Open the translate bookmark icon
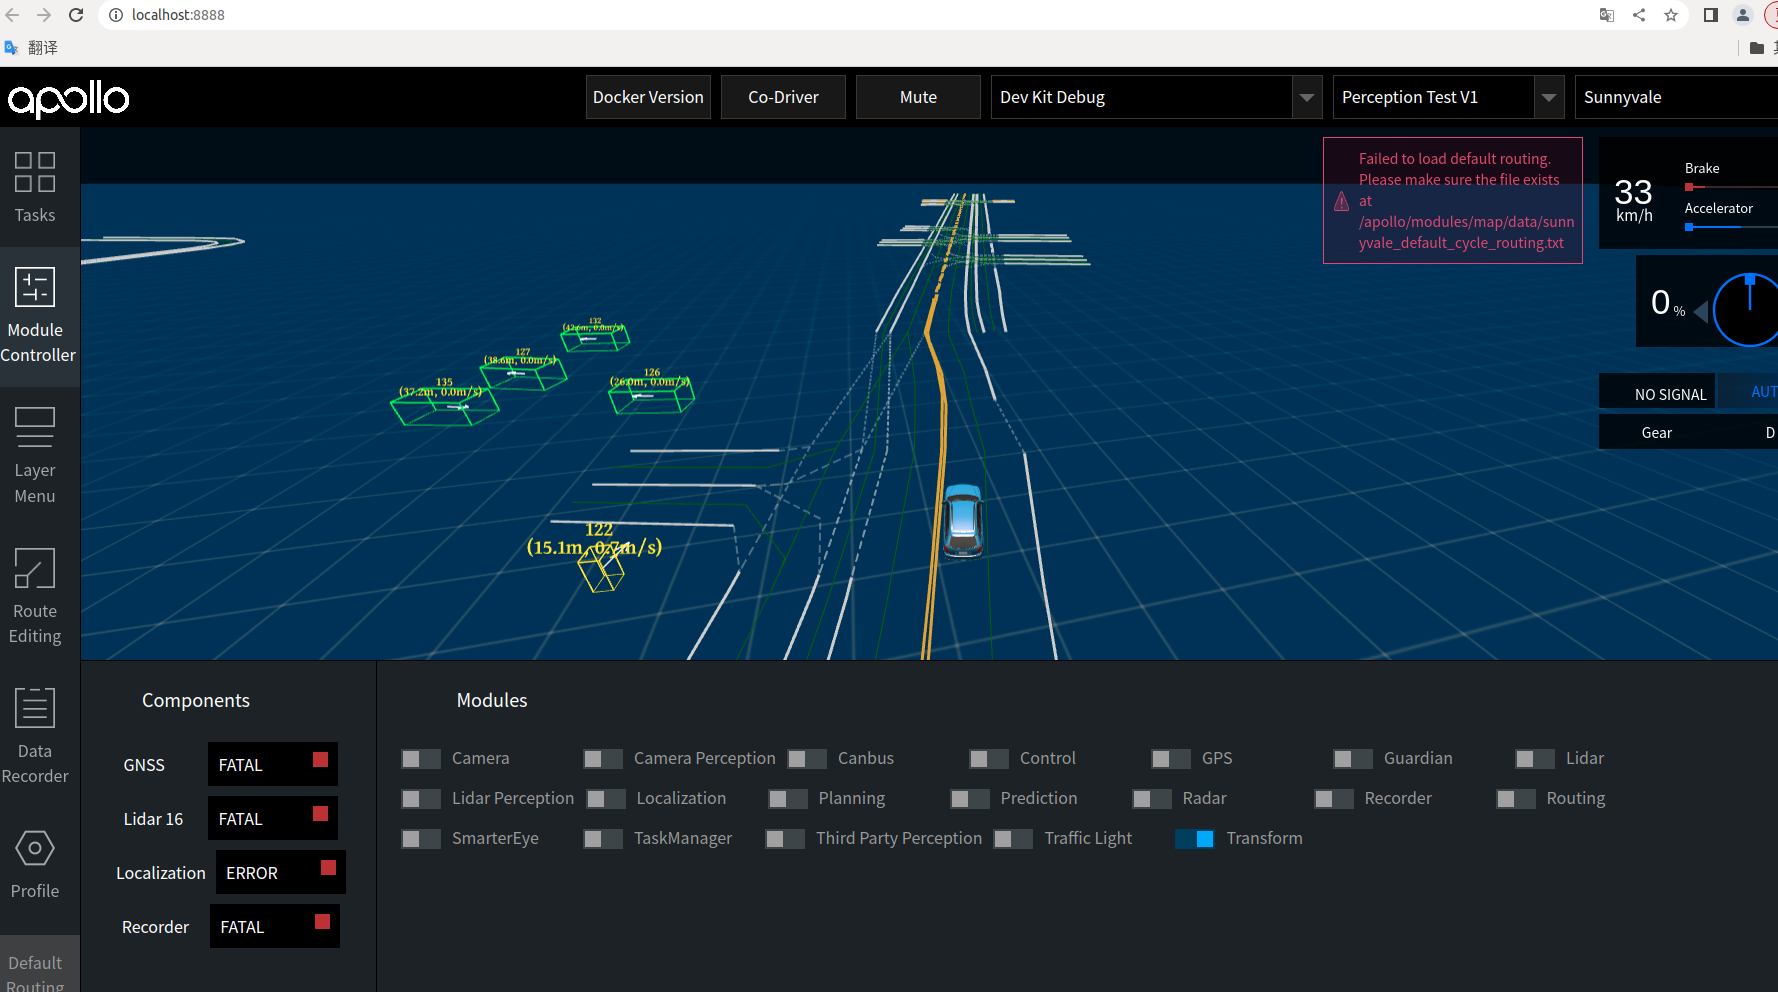 [12, 47]
